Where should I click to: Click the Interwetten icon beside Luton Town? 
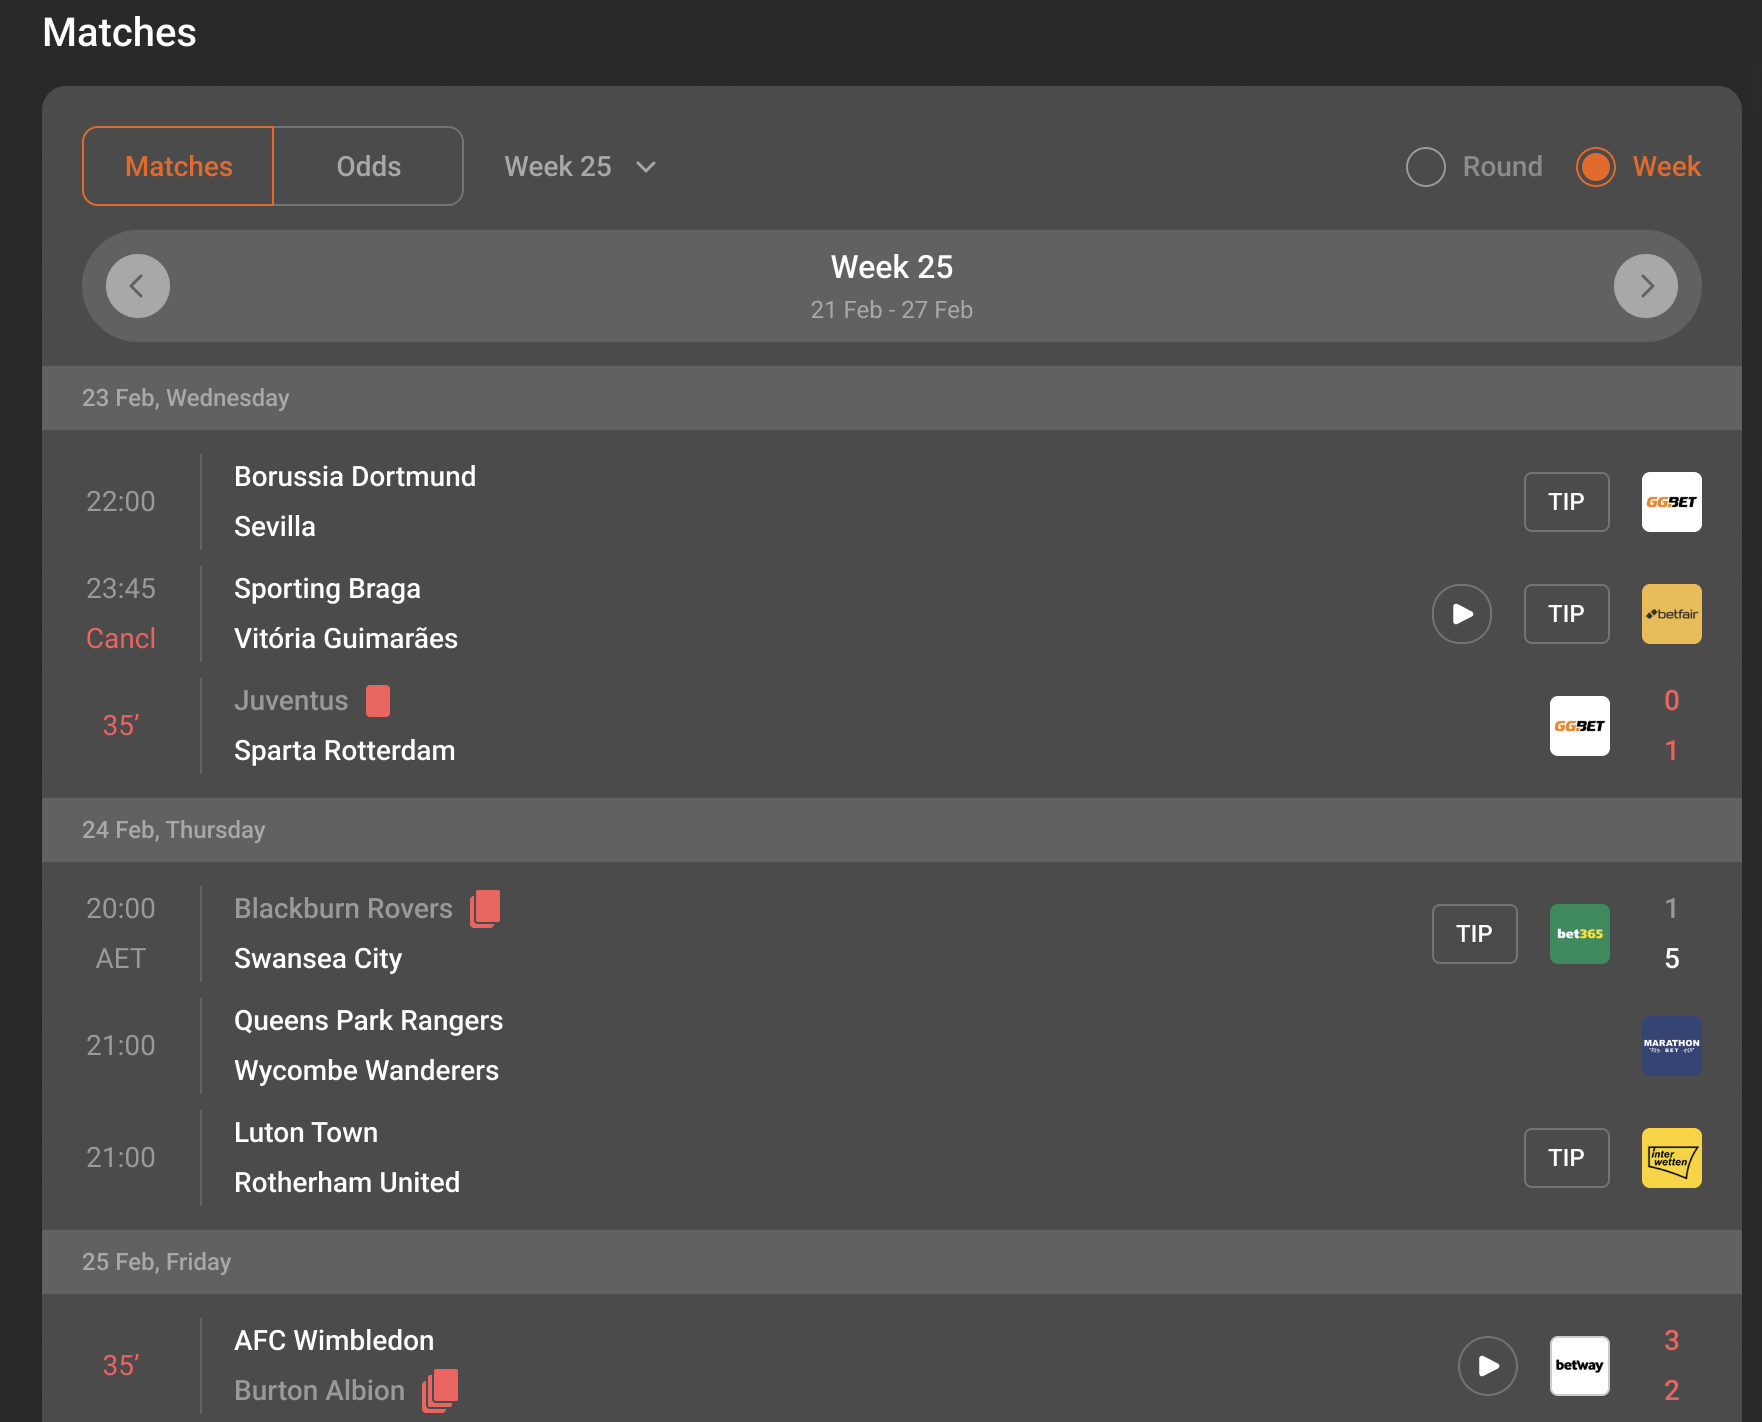click(x=1671, y=1157)
